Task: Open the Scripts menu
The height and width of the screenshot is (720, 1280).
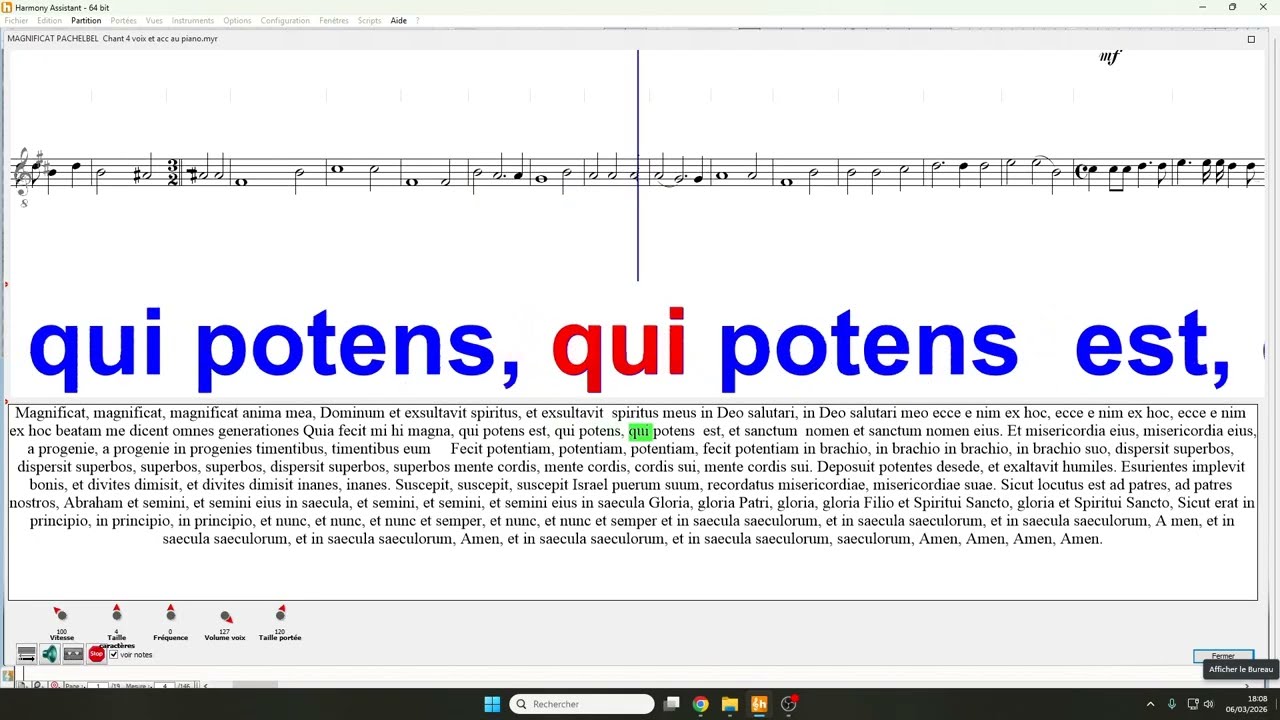Action: 369,20
